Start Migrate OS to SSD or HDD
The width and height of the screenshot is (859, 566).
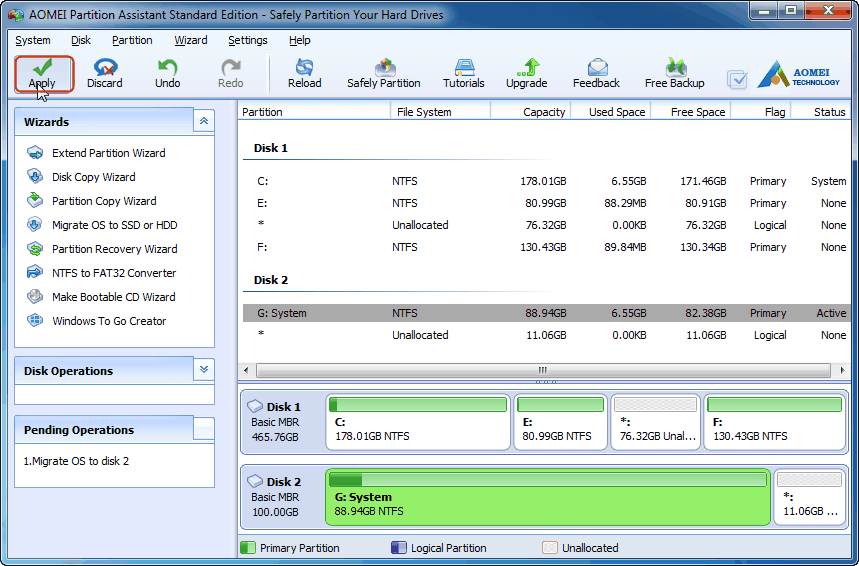(x=114, y=225)
